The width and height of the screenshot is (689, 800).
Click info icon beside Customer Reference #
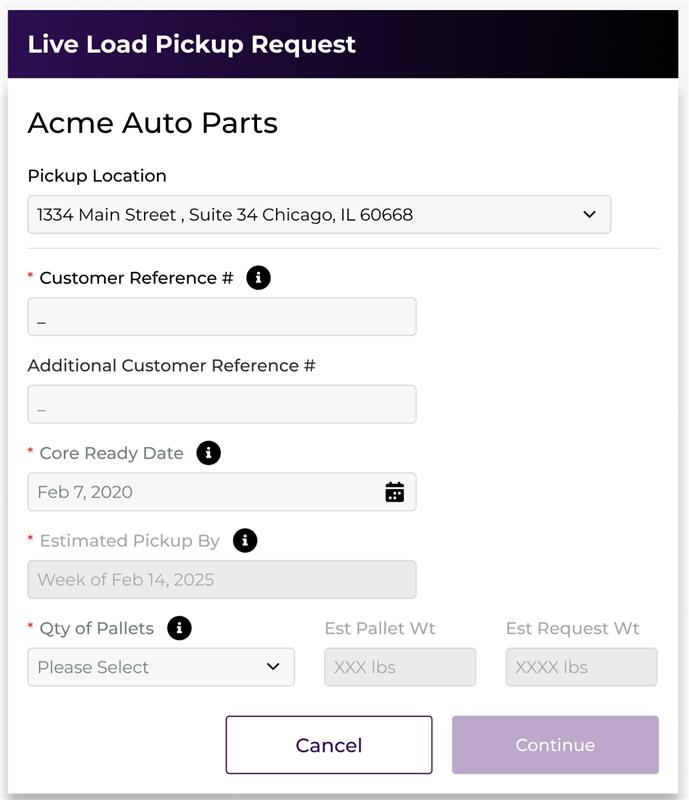[x=258, y=278]
